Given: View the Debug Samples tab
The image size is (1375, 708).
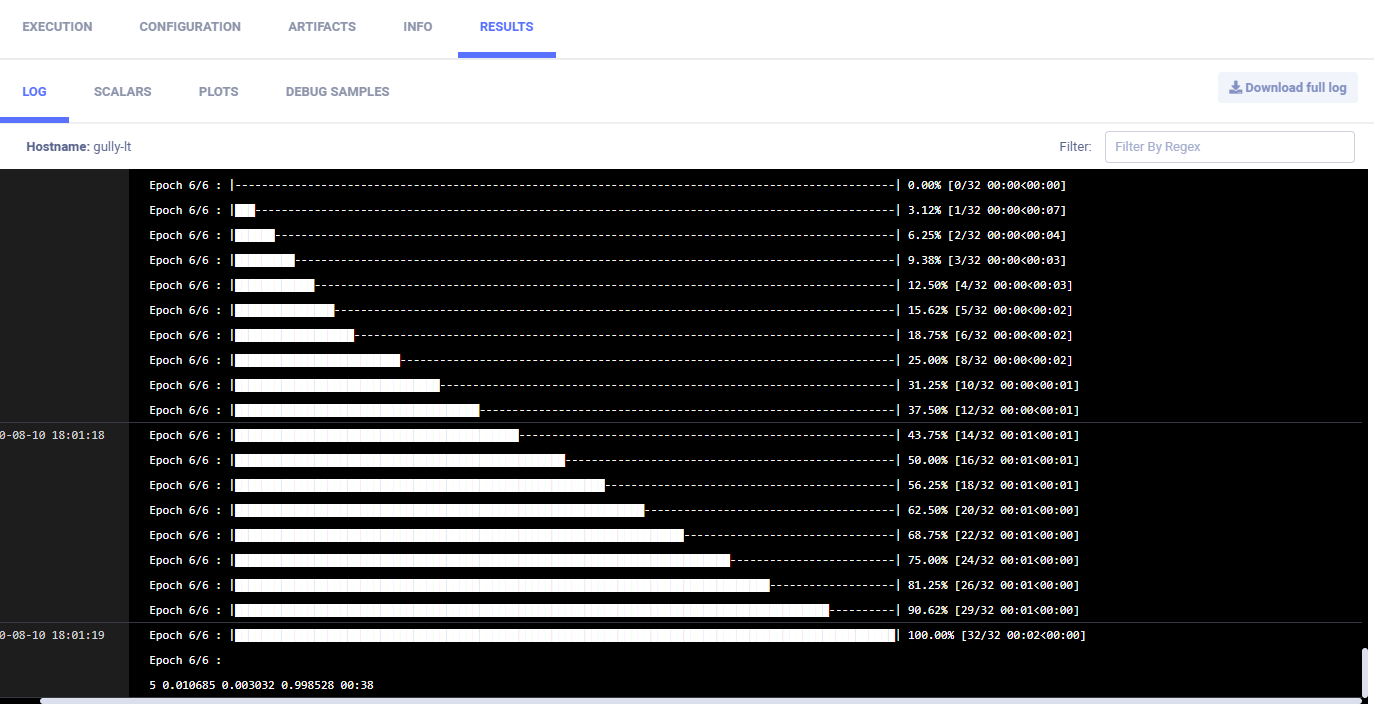Looking at the screenshot, I should pos(337,91).
